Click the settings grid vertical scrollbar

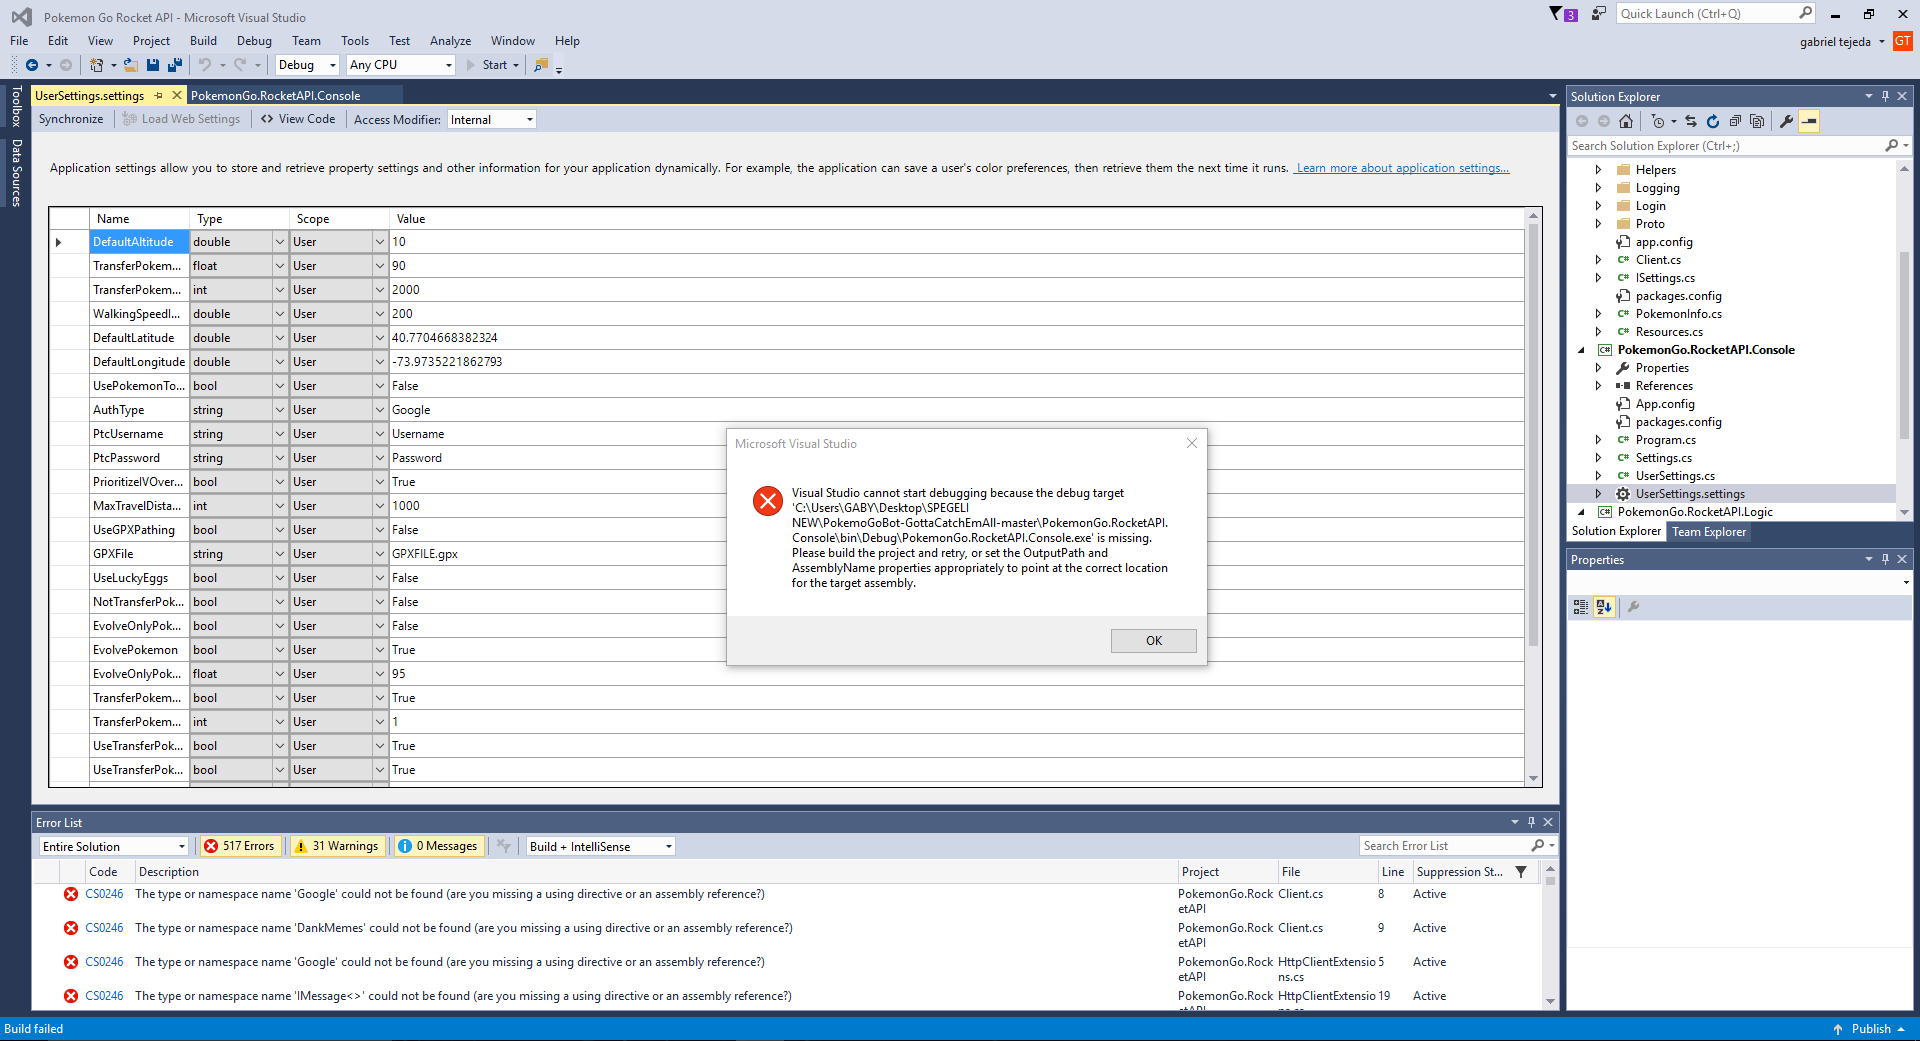[1533, 497]
